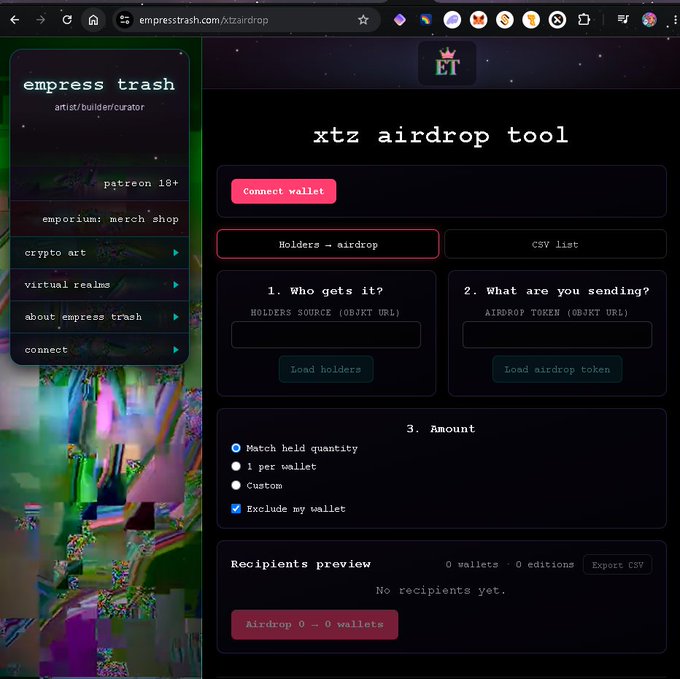This screenshot has height=679, width=680.
Task: Focus the Airdrop token OBJKT URL field
Action: (557, 335)
